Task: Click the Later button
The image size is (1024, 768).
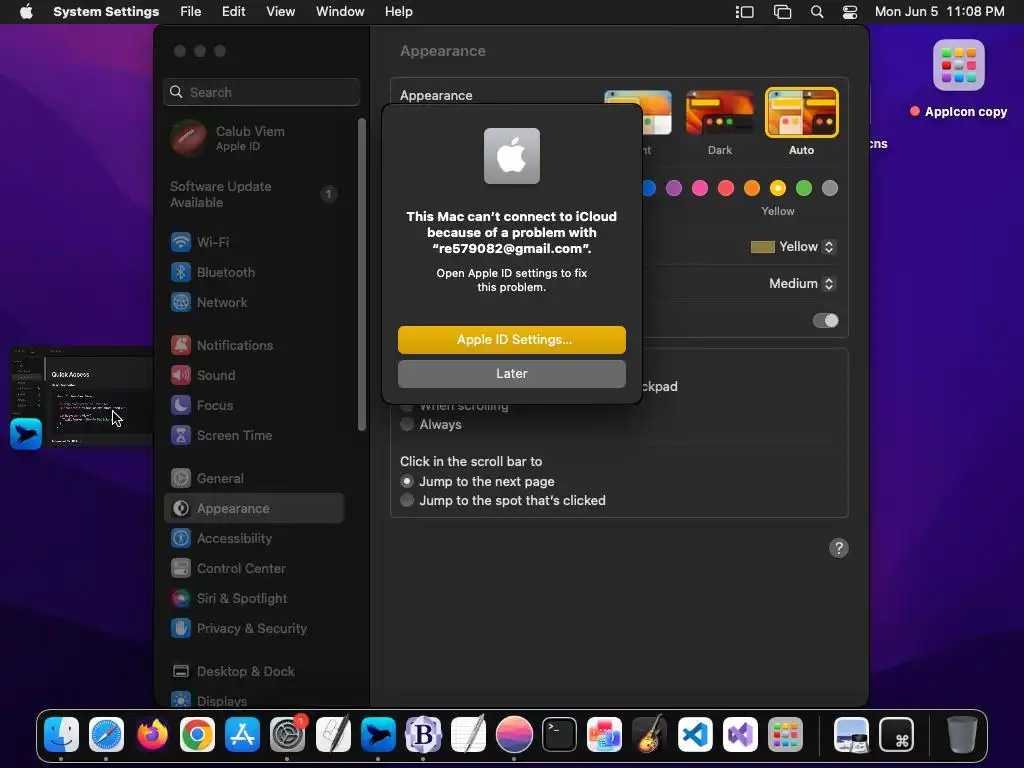Action: (512, 374)
